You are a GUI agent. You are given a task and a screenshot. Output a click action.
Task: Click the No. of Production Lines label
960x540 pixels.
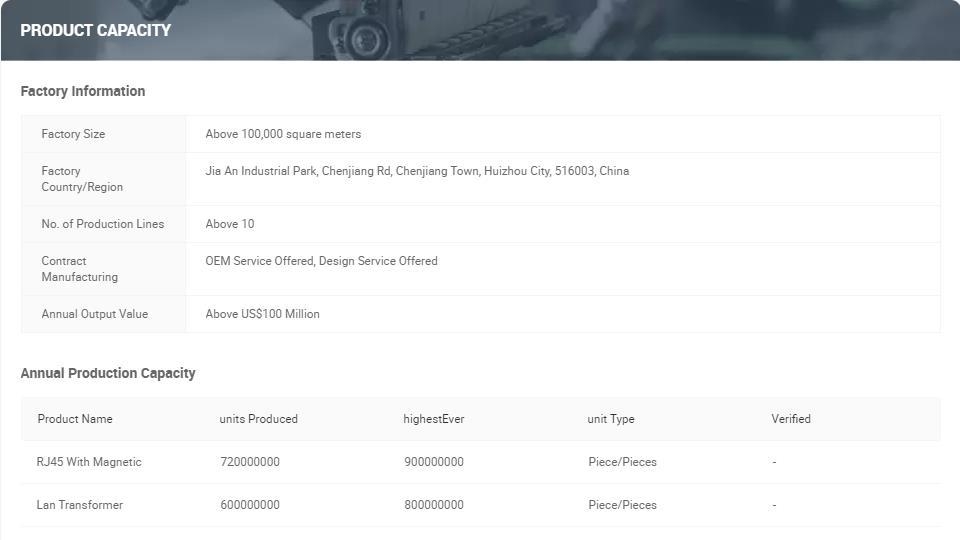(x=102, y=224)
